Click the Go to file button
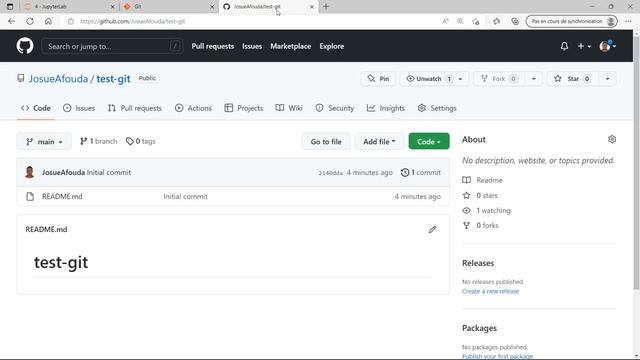The width and height of the screenshot is (640, 360). click(x=326, y=142)
